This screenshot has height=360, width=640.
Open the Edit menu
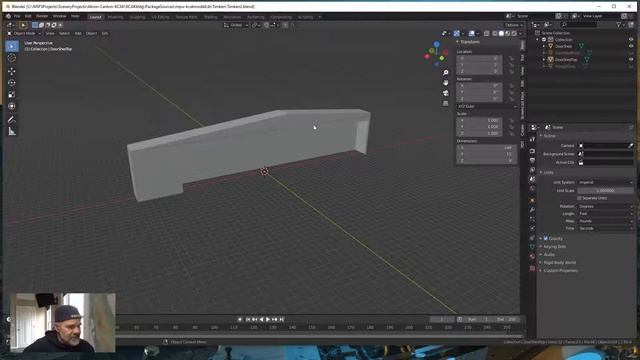(28, 16)
